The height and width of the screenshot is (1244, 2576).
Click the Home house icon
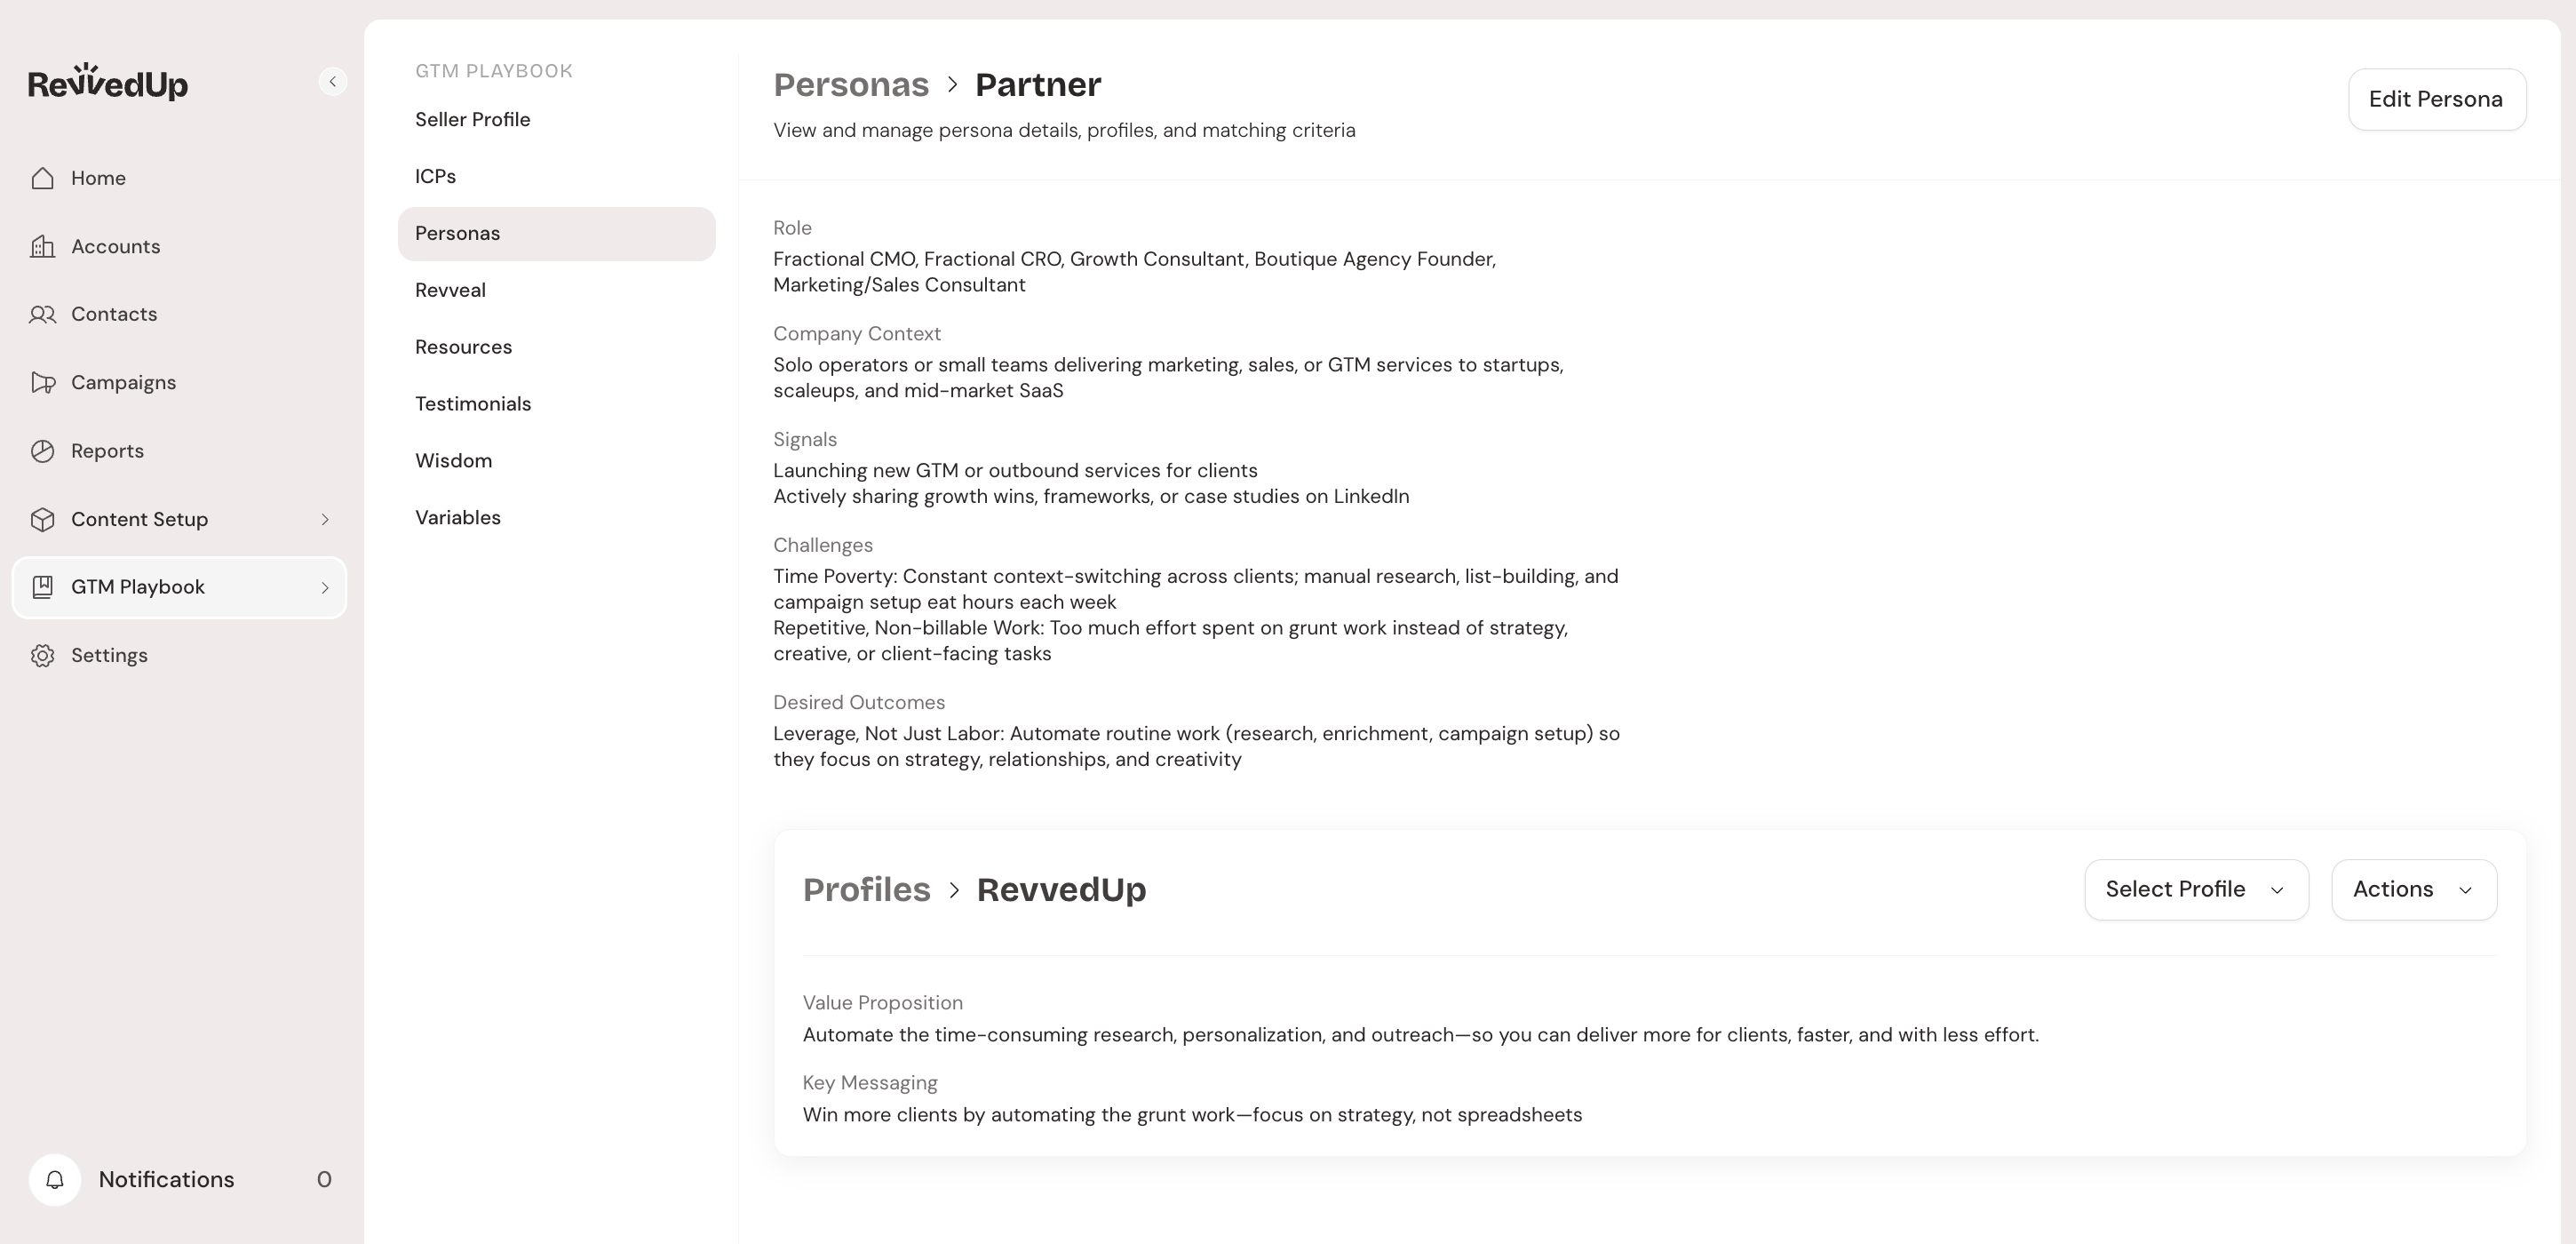(42, 178)
